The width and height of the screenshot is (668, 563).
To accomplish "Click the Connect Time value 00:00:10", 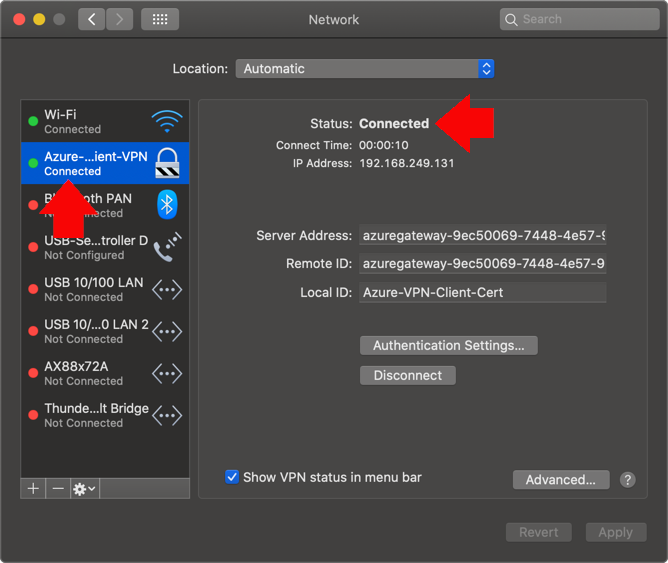I will click(x=383, y=145).
